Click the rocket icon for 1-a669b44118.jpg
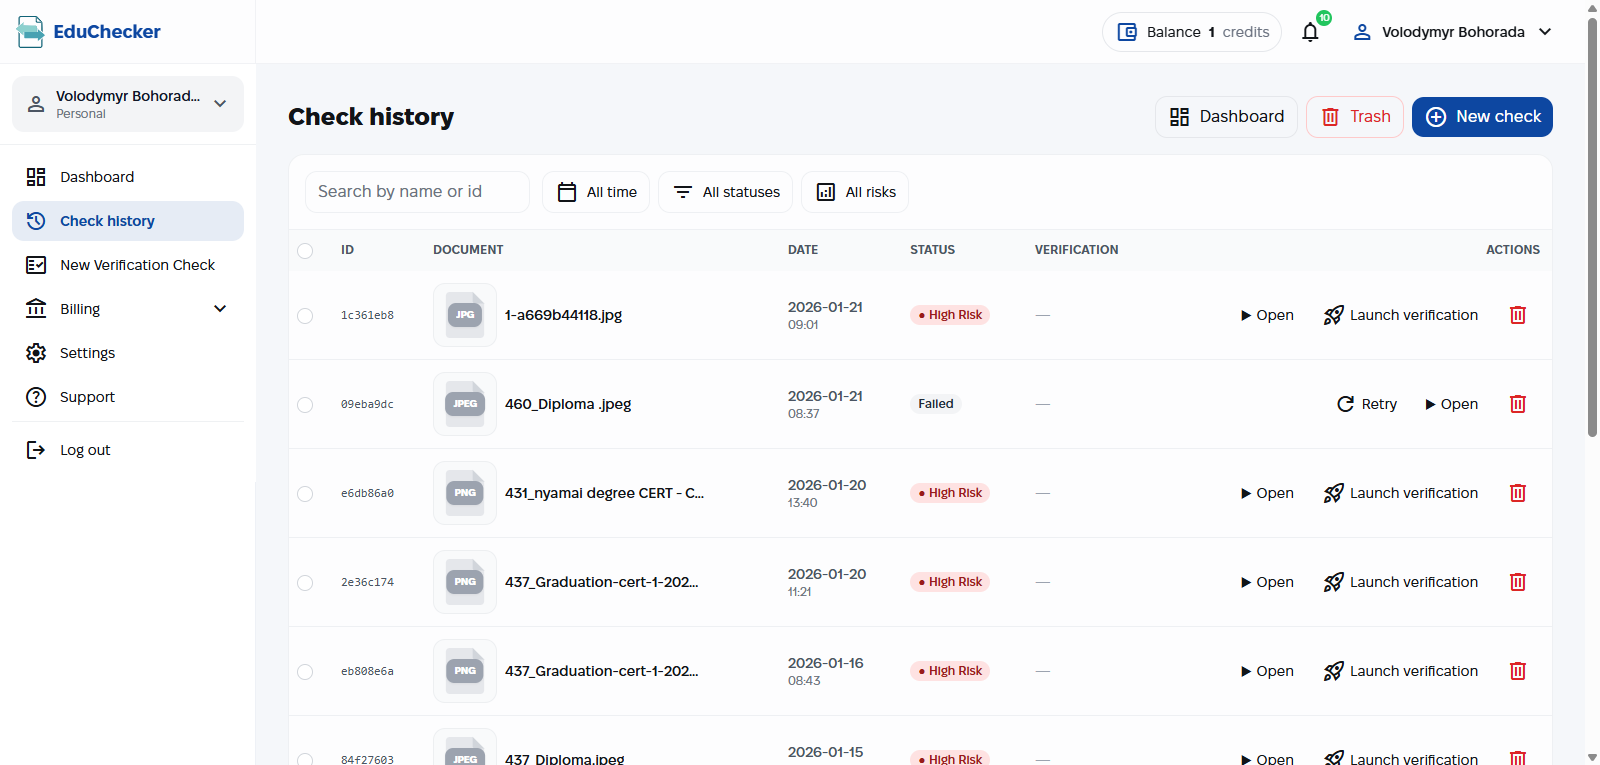Viewport: 1600px width, 765px height. click(1333, 315)
